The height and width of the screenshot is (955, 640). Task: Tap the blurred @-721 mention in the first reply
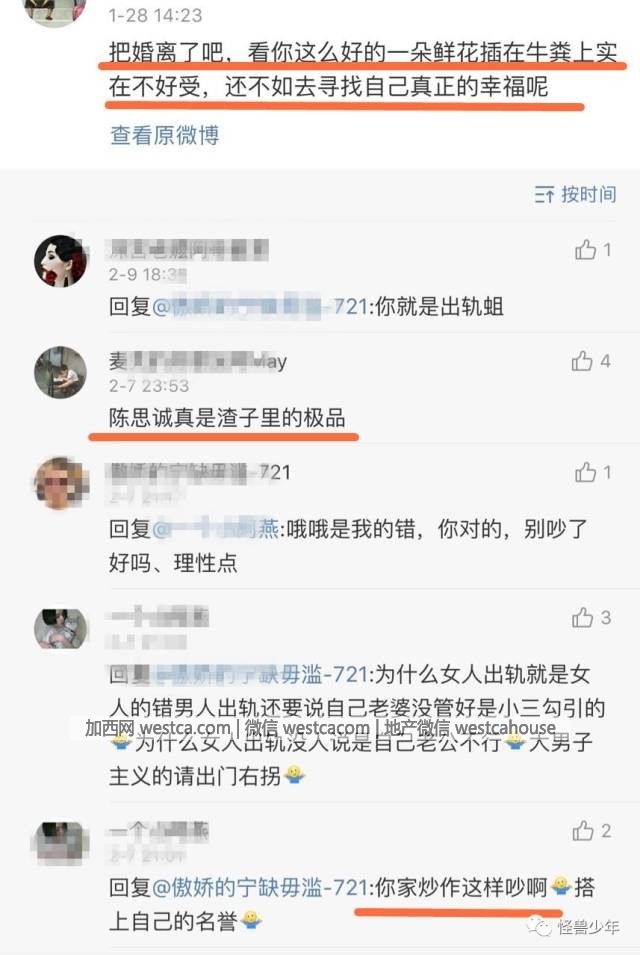(x=259, y=306)
